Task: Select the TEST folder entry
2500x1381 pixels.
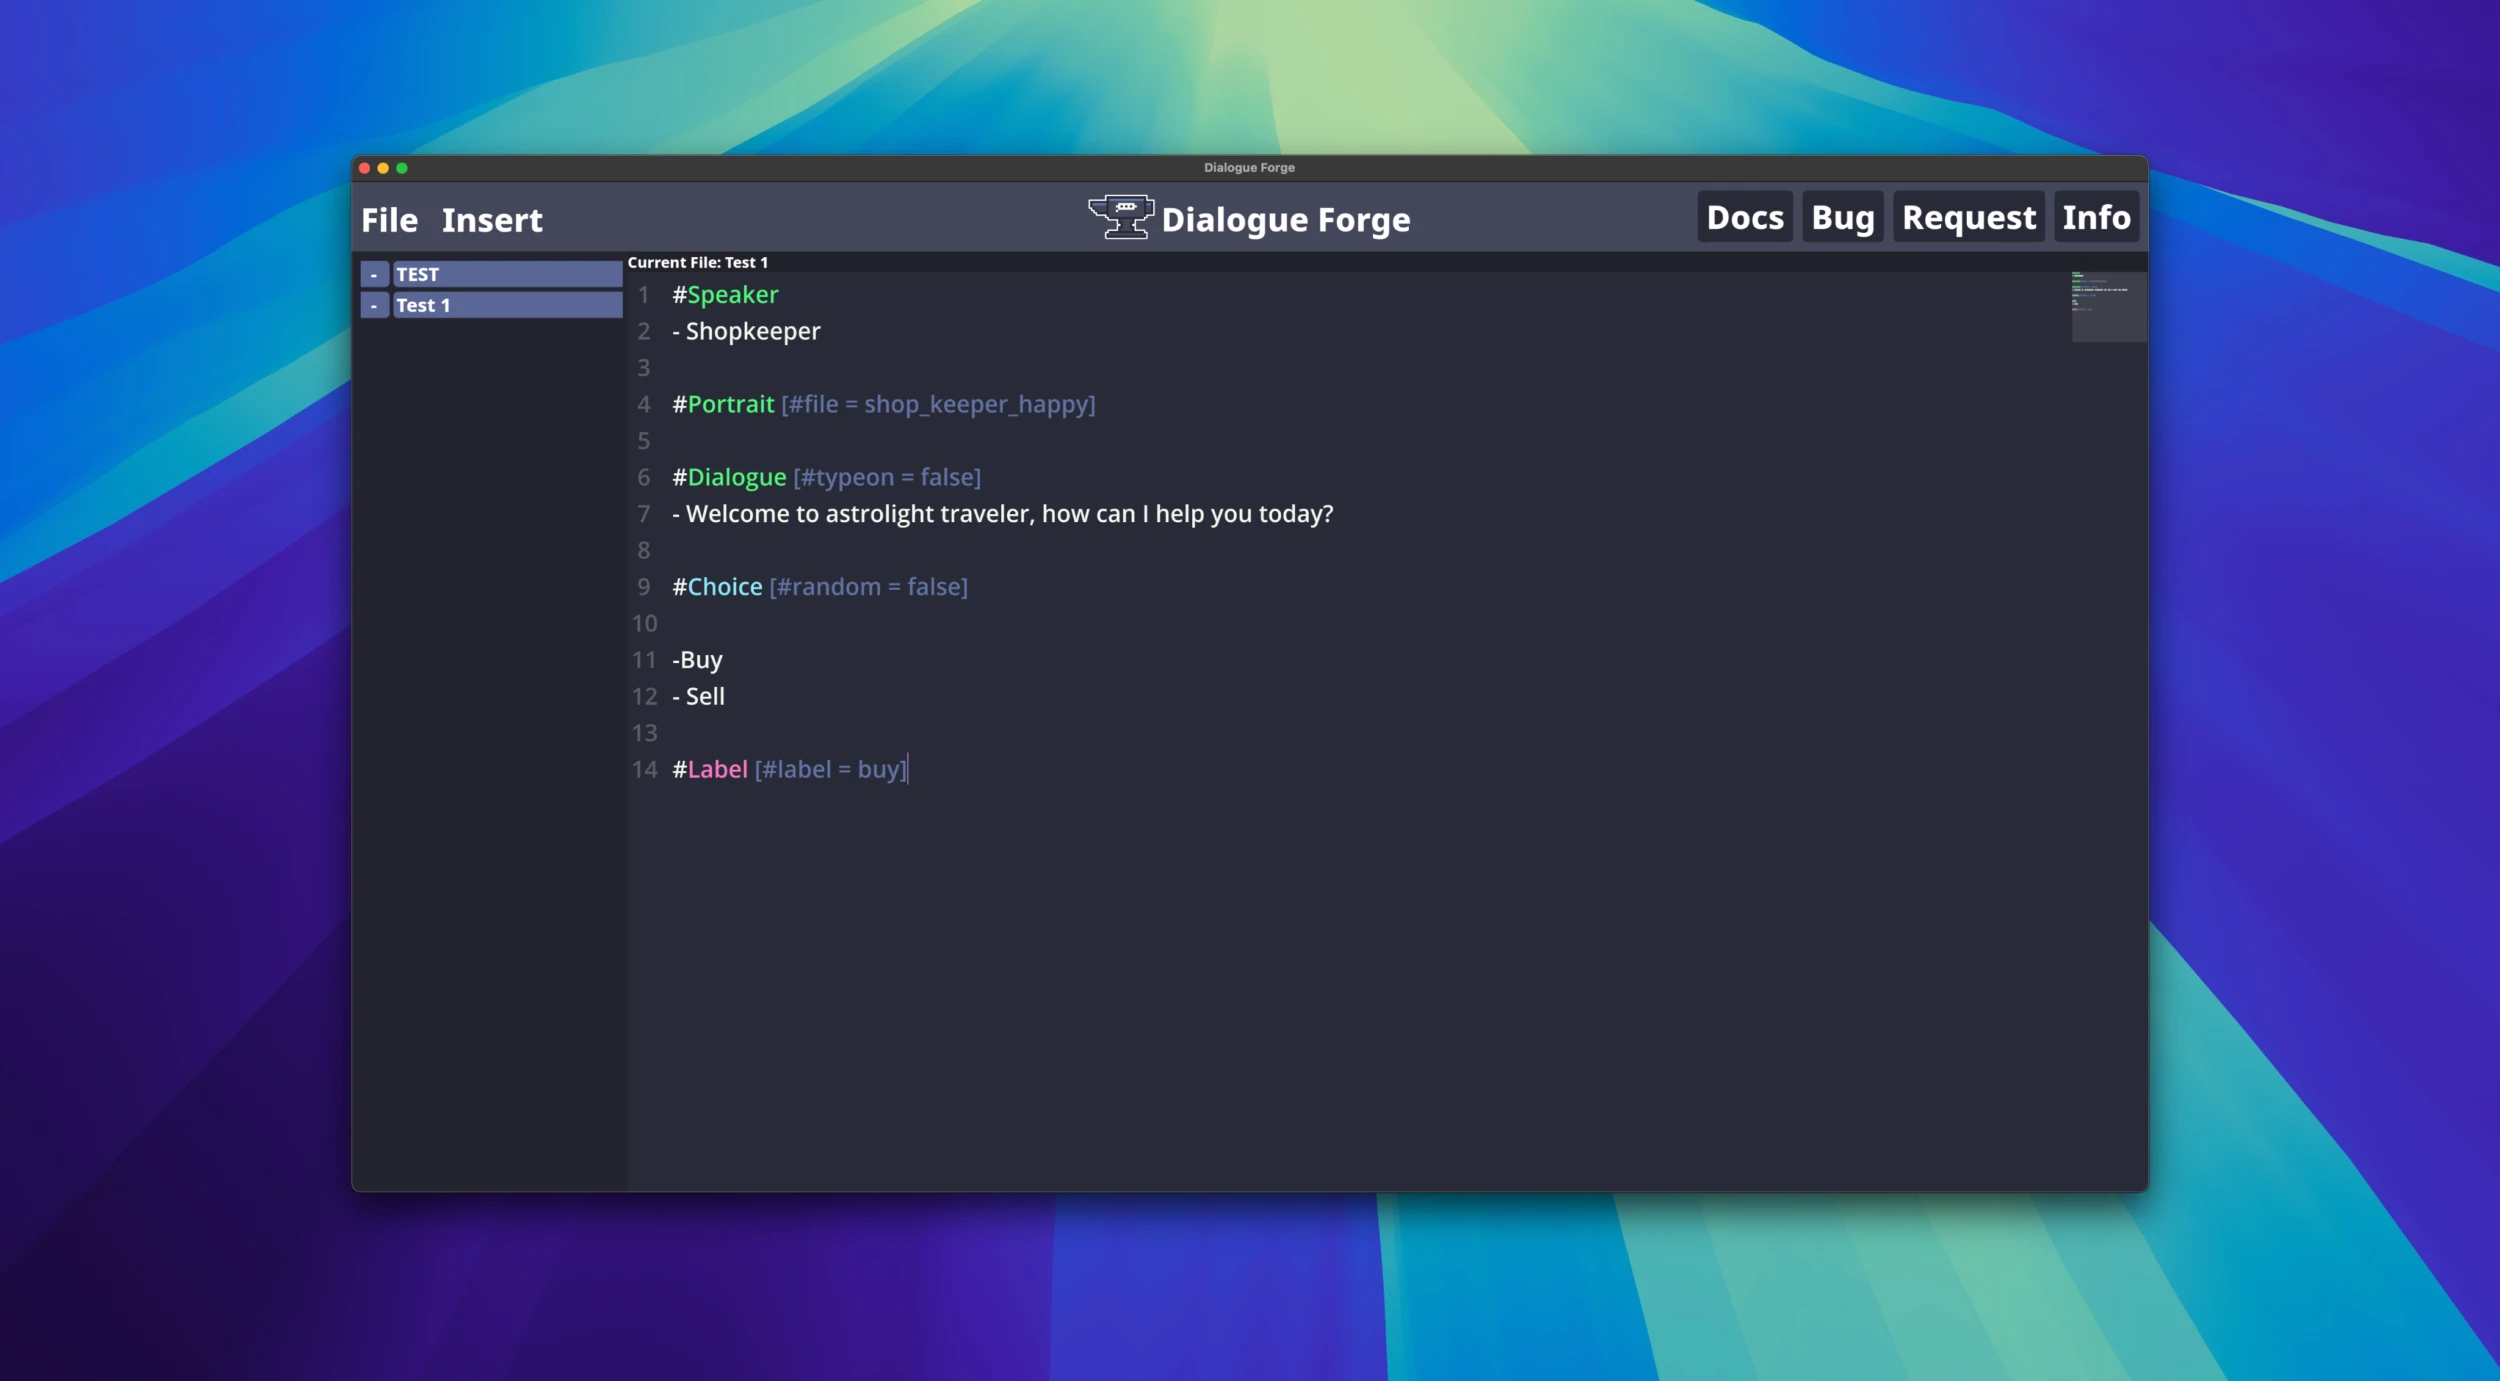Action: (x=506, y=274)
